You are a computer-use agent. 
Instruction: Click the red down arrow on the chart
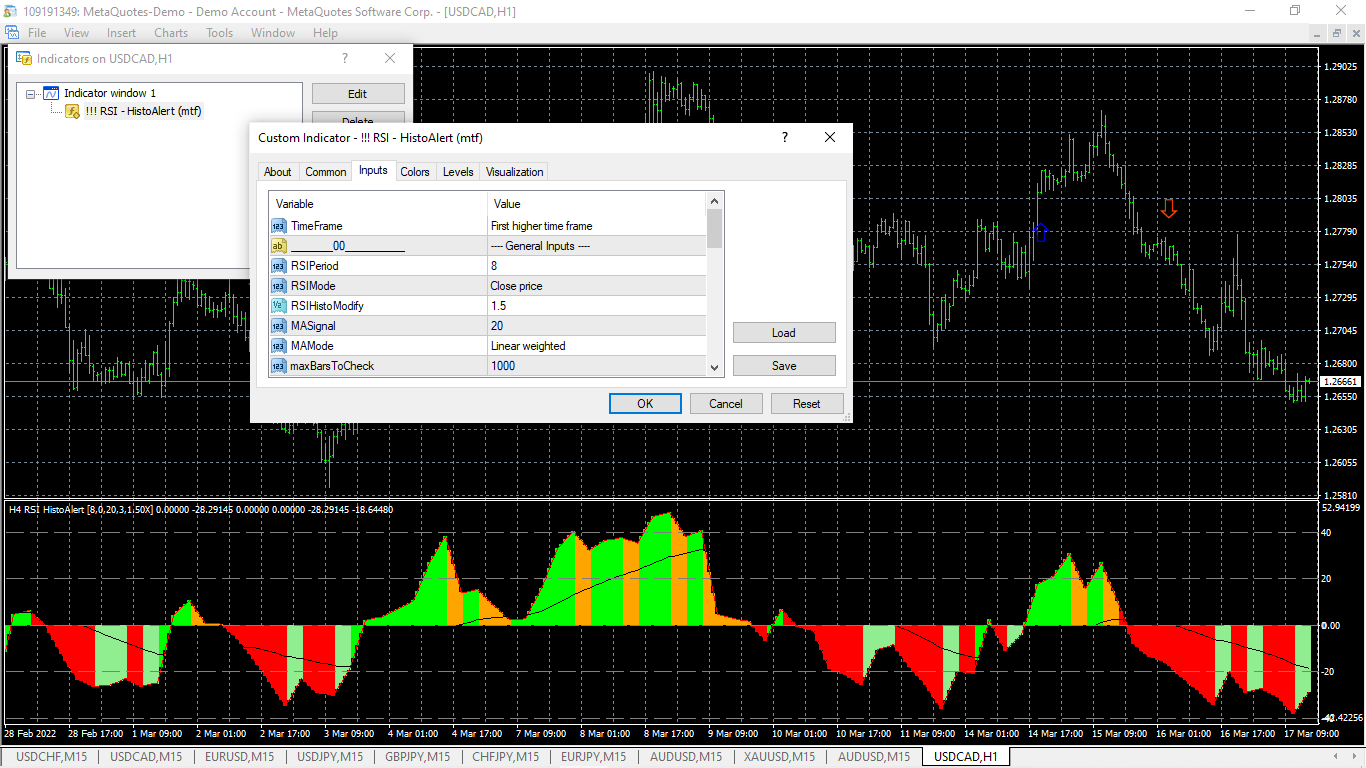coord(1168,209)
